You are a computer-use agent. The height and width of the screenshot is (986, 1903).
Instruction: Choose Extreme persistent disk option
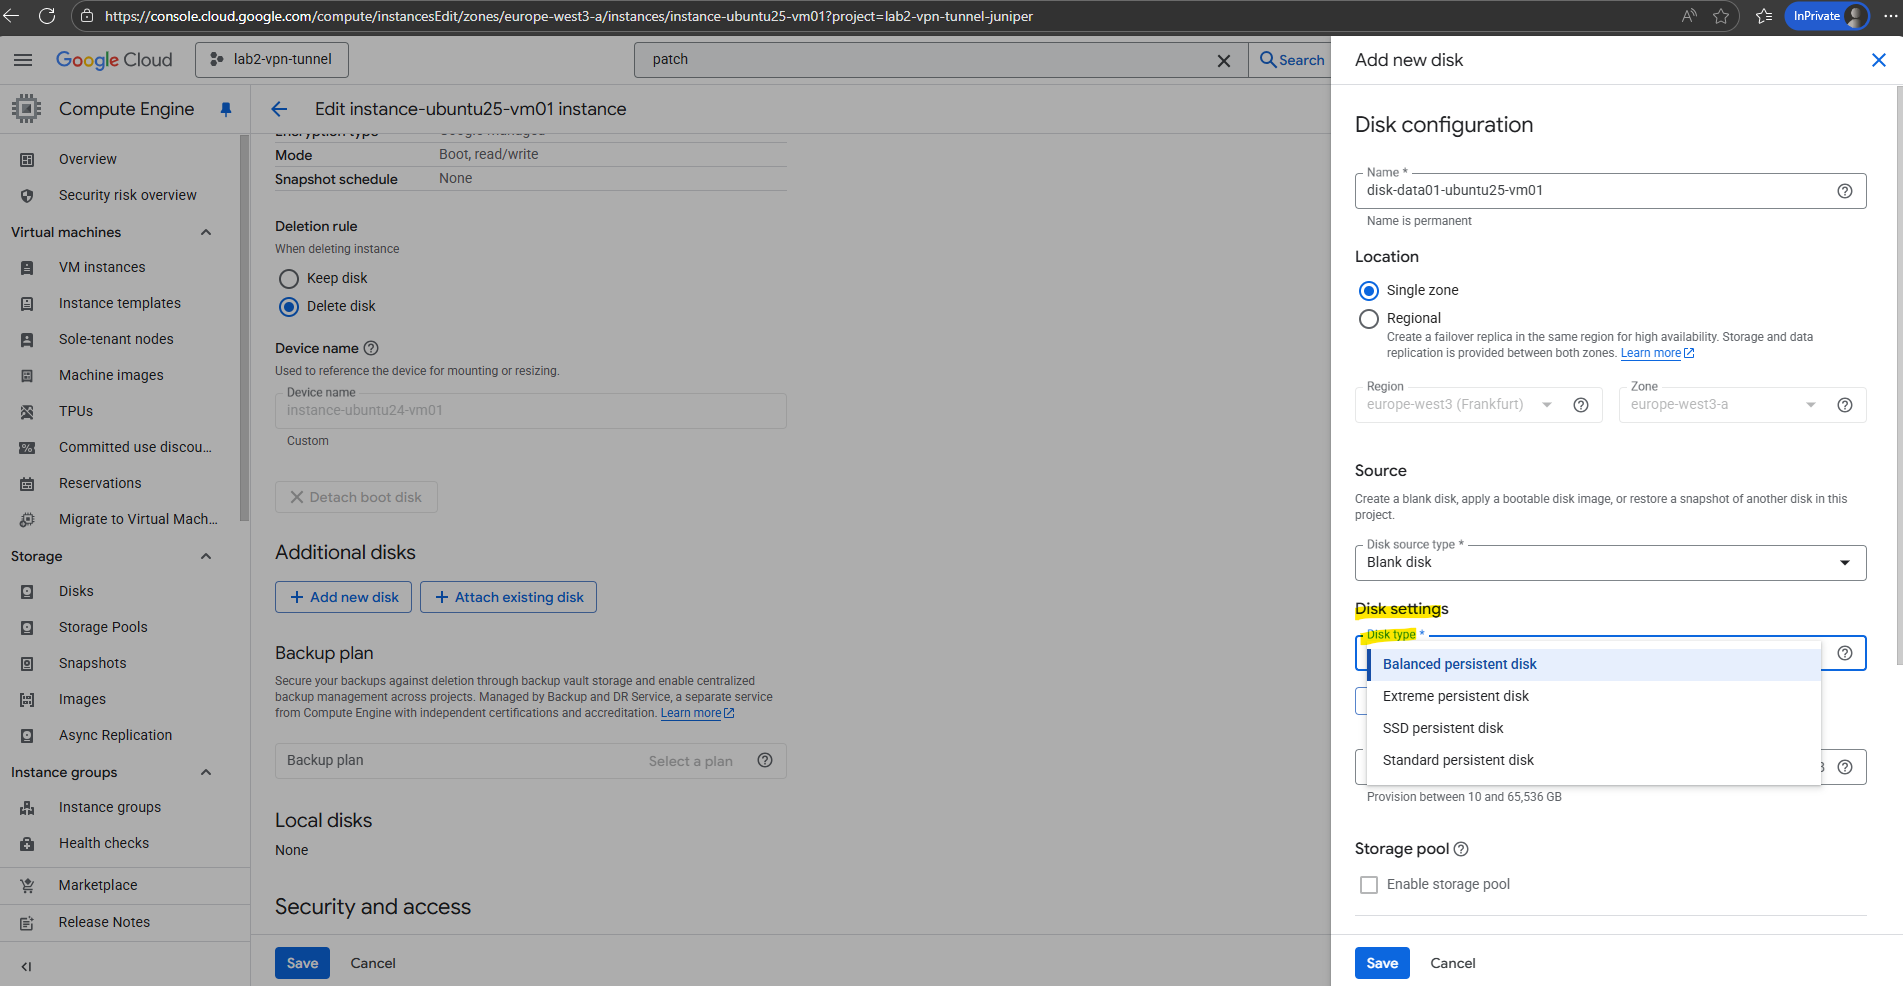pos(1594,696)
